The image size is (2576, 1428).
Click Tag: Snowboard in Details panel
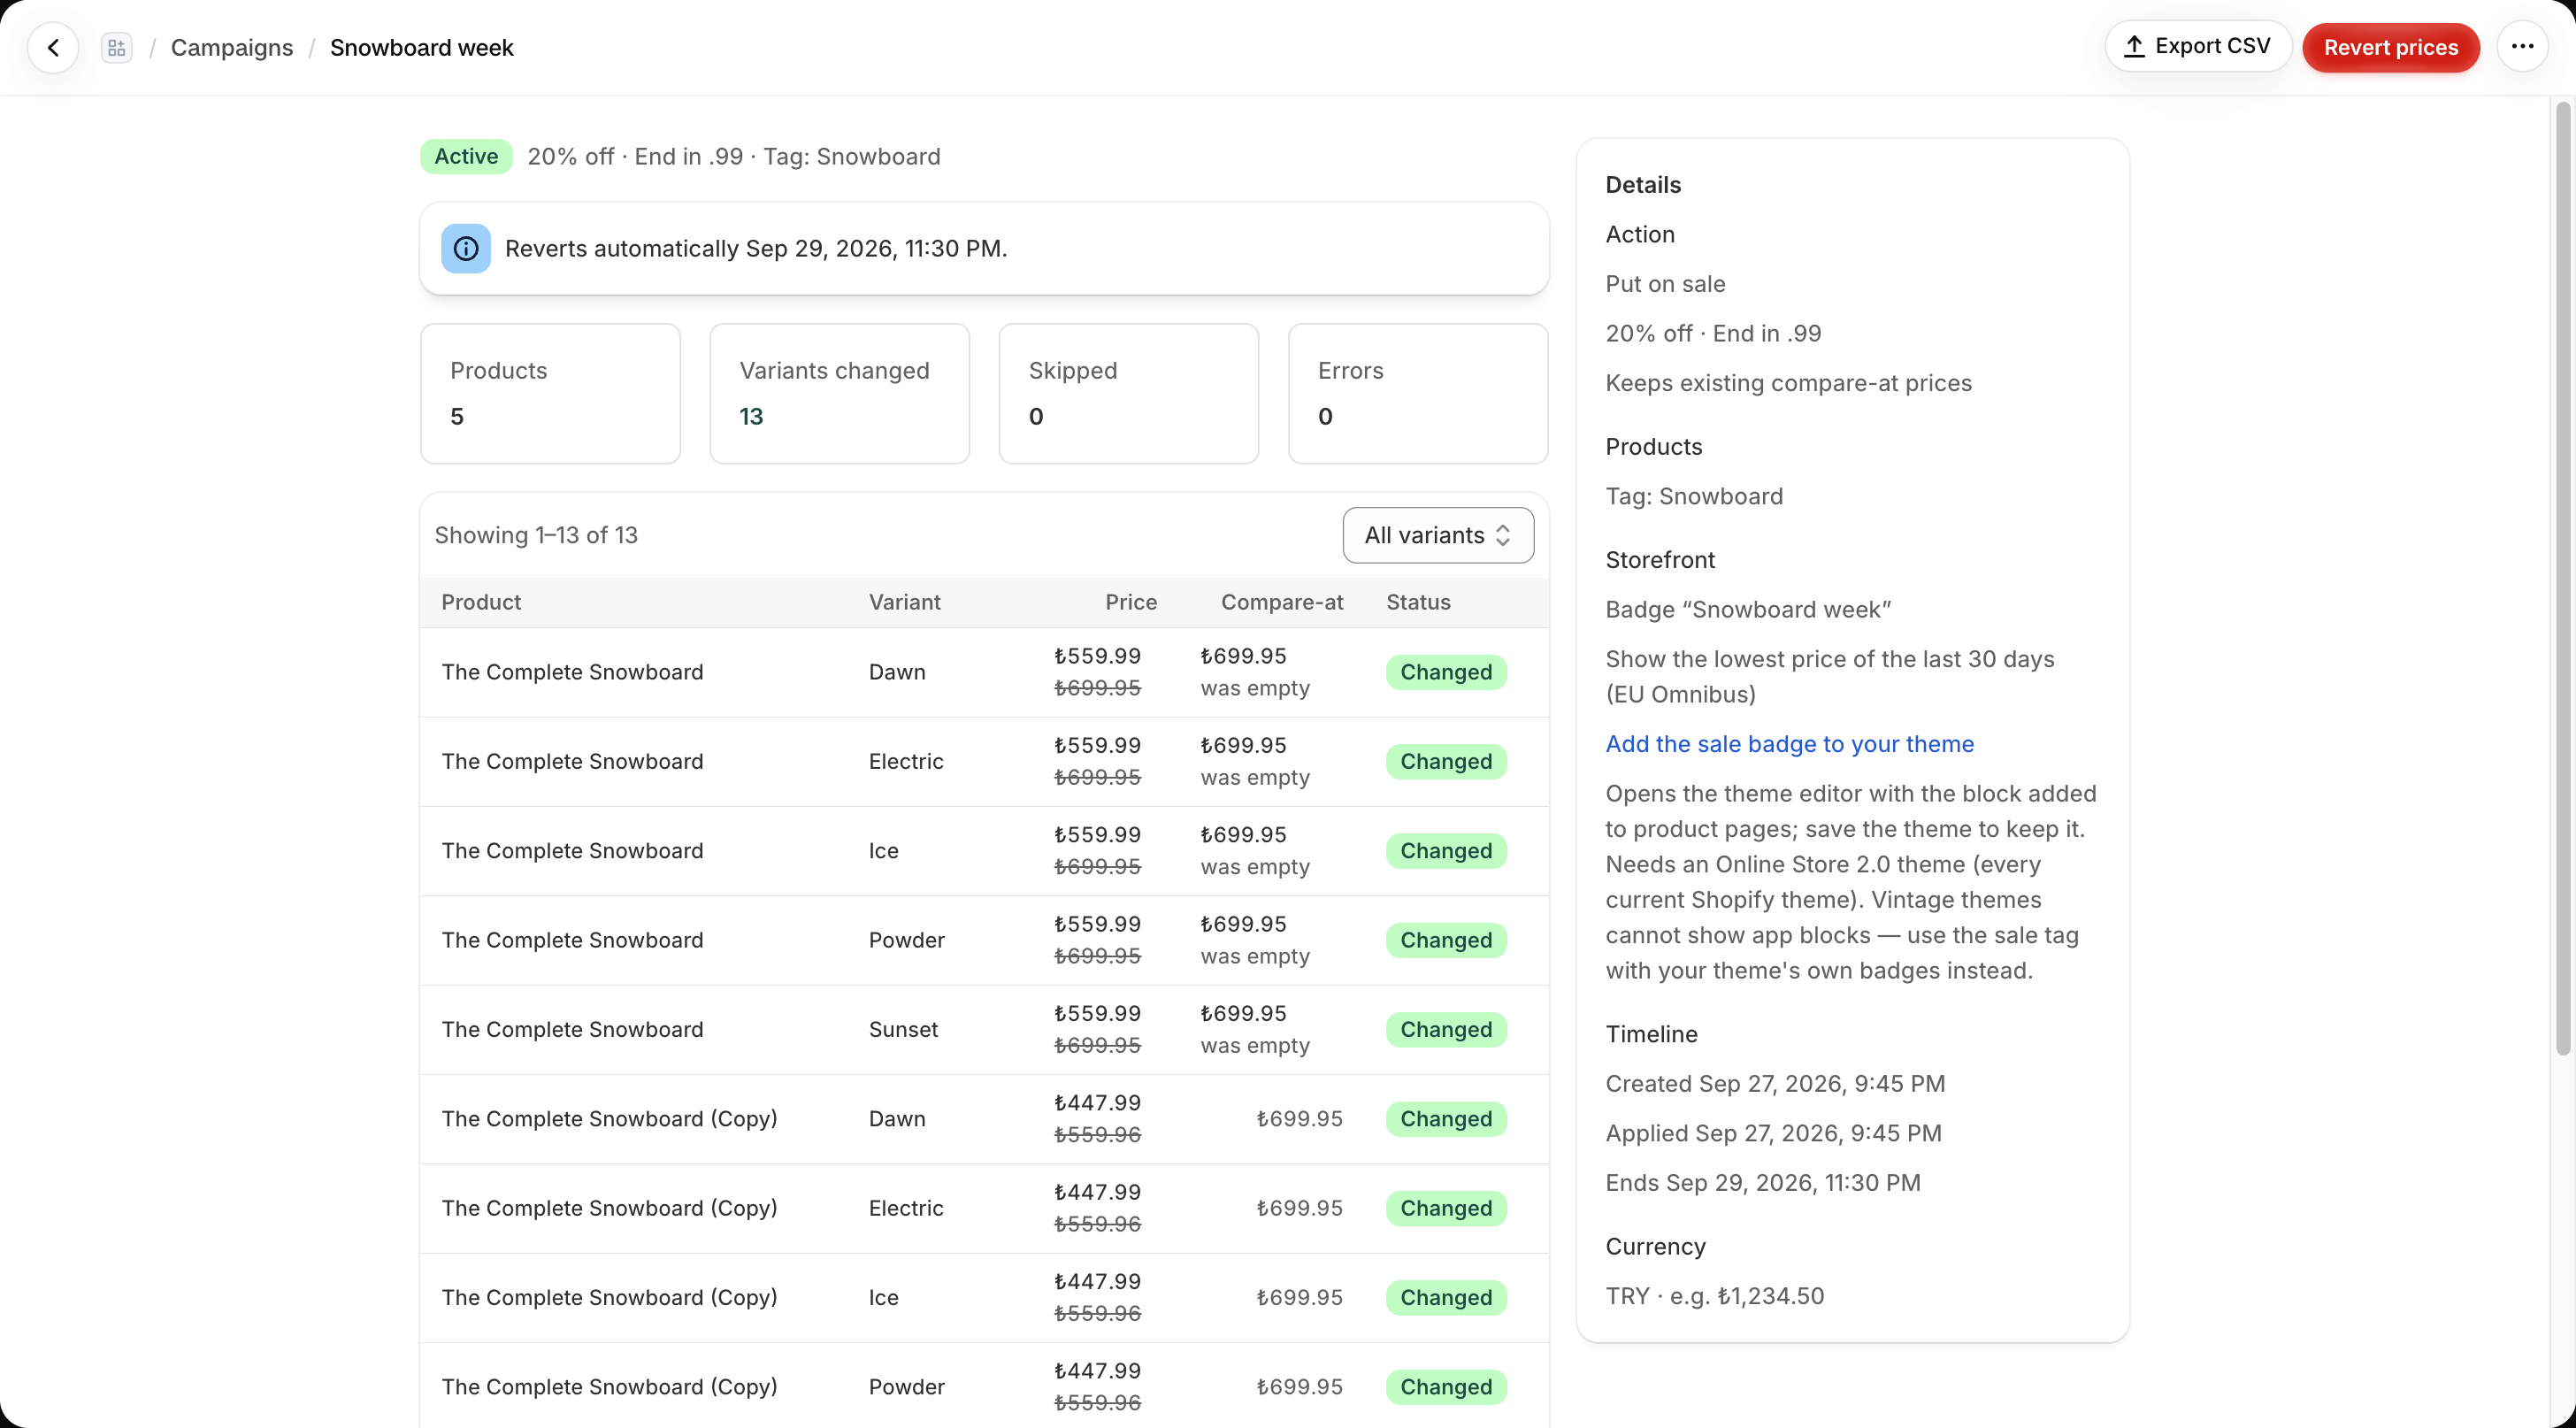pyautogui.click(x=1694, y=496)
